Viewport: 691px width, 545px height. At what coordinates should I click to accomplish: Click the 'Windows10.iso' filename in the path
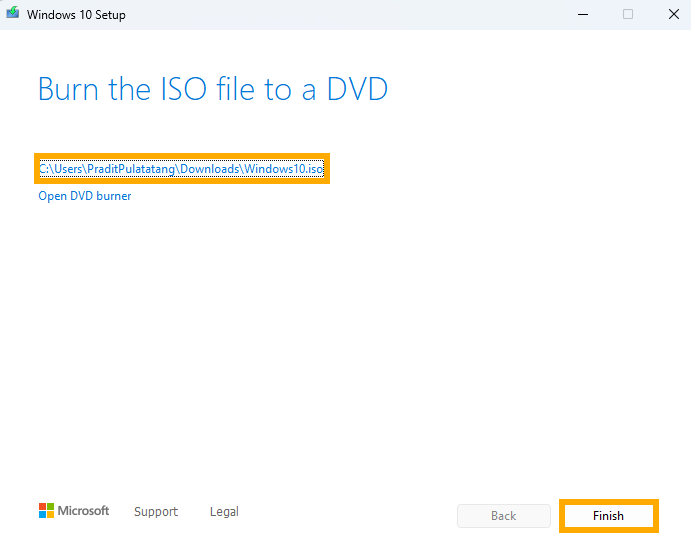pyautogui.click(x=284, y=169)
